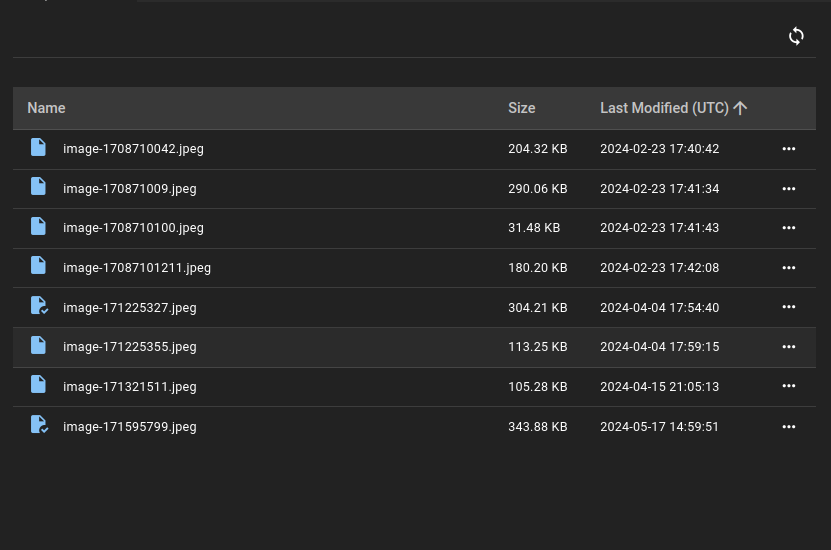Click file icon for image-171225355.jpeg
The height and width of the screenshot is (550, 831).
click(38, 345)
